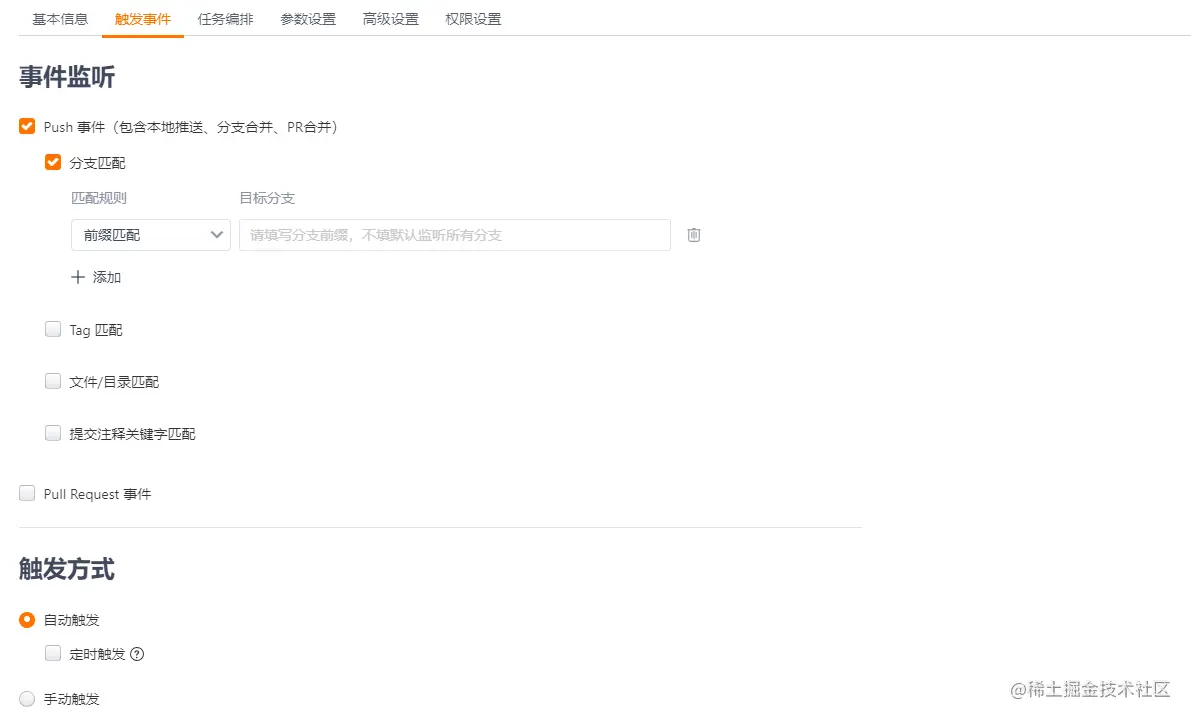The width and height of the screenshot is (1191, 720).
Task: Select the 手动触发 radio button
Action: pos(27,699)
